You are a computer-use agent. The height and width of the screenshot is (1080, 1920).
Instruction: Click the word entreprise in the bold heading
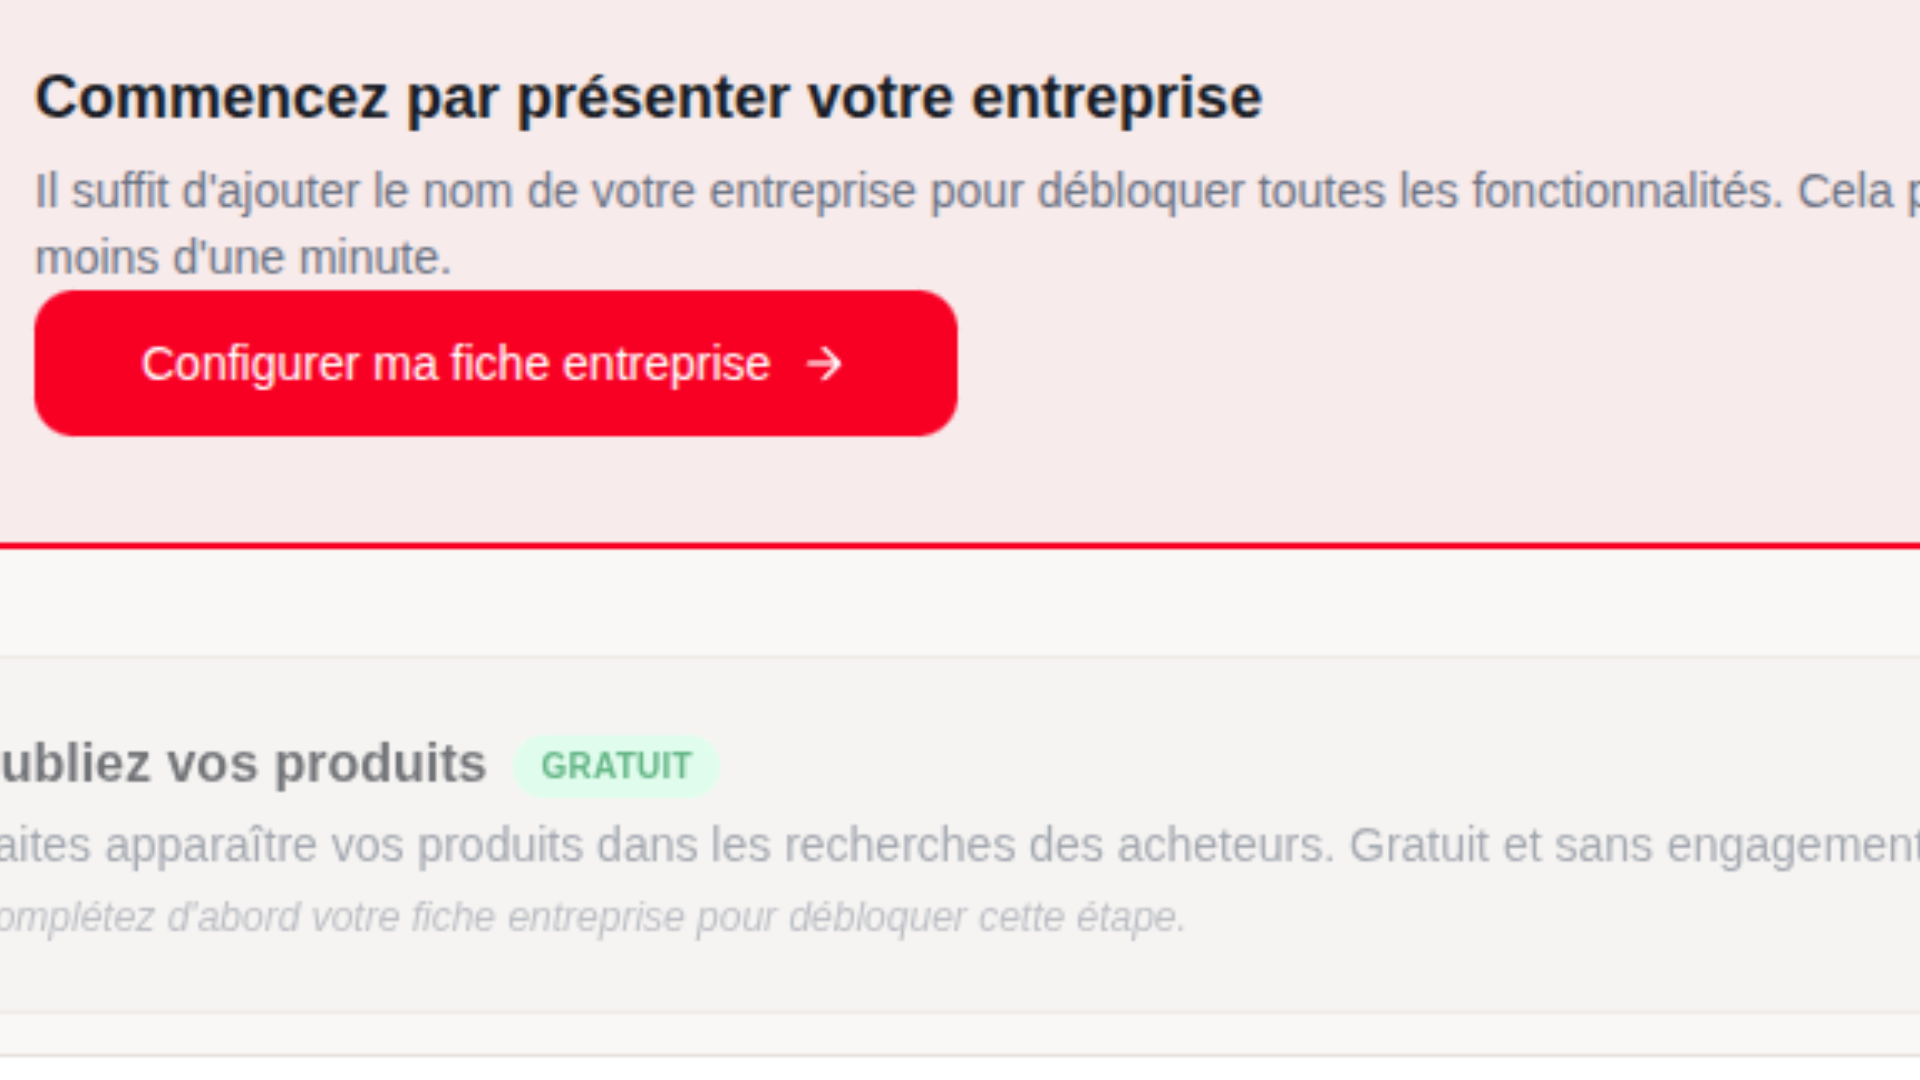coord(1116,98)
